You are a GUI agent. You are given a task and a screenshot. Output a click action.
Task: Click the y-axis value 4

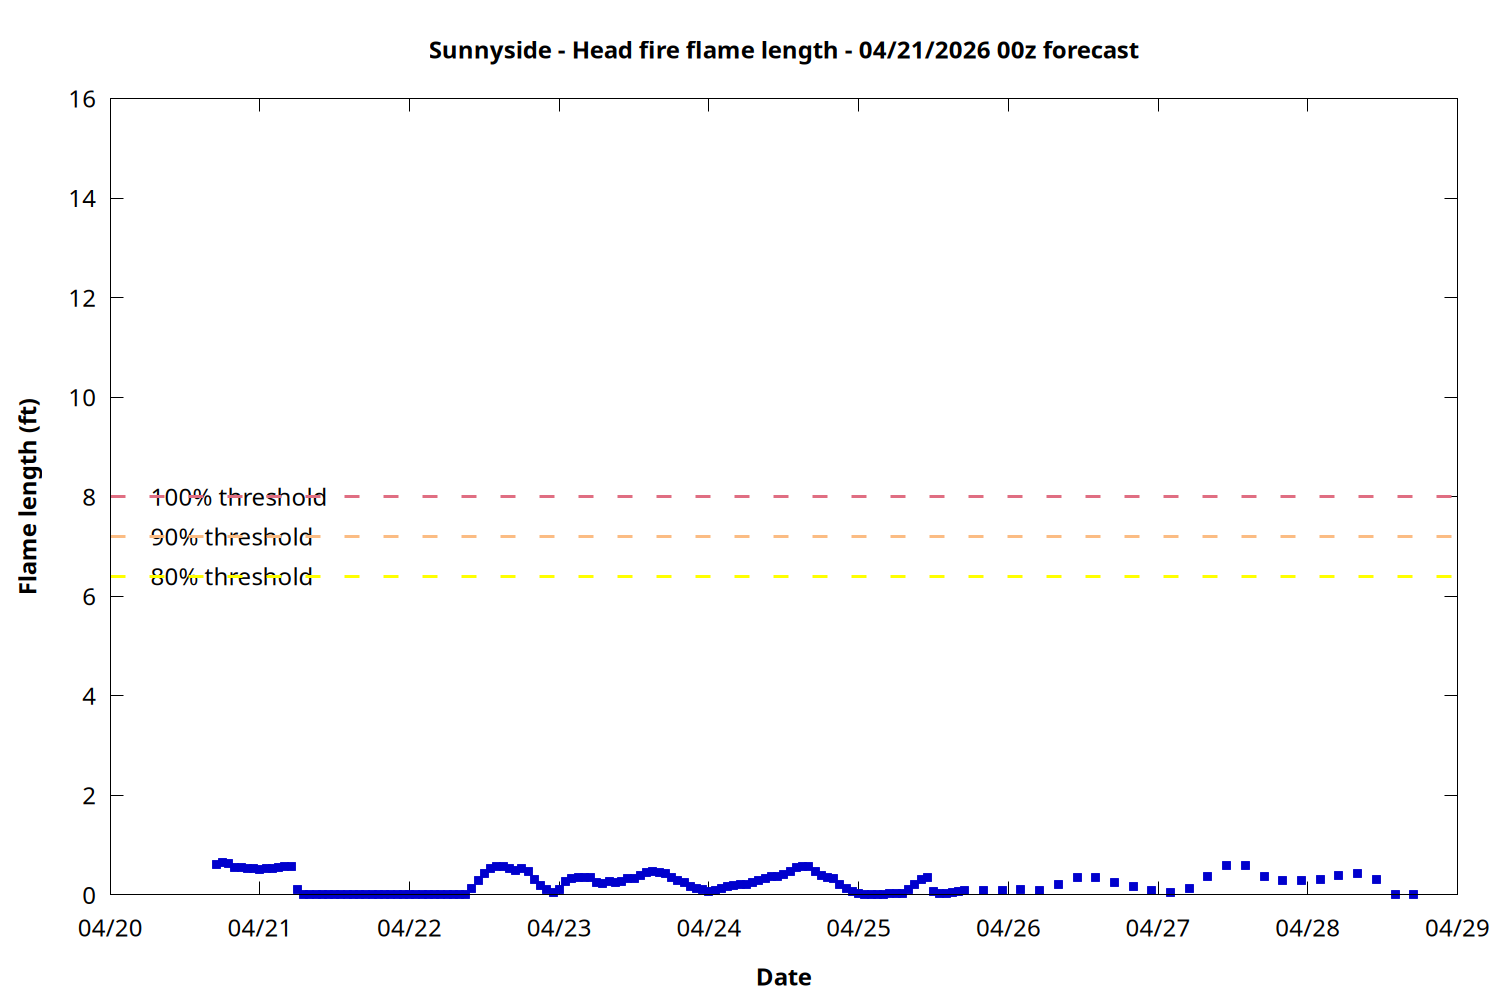tap(89, 696)
